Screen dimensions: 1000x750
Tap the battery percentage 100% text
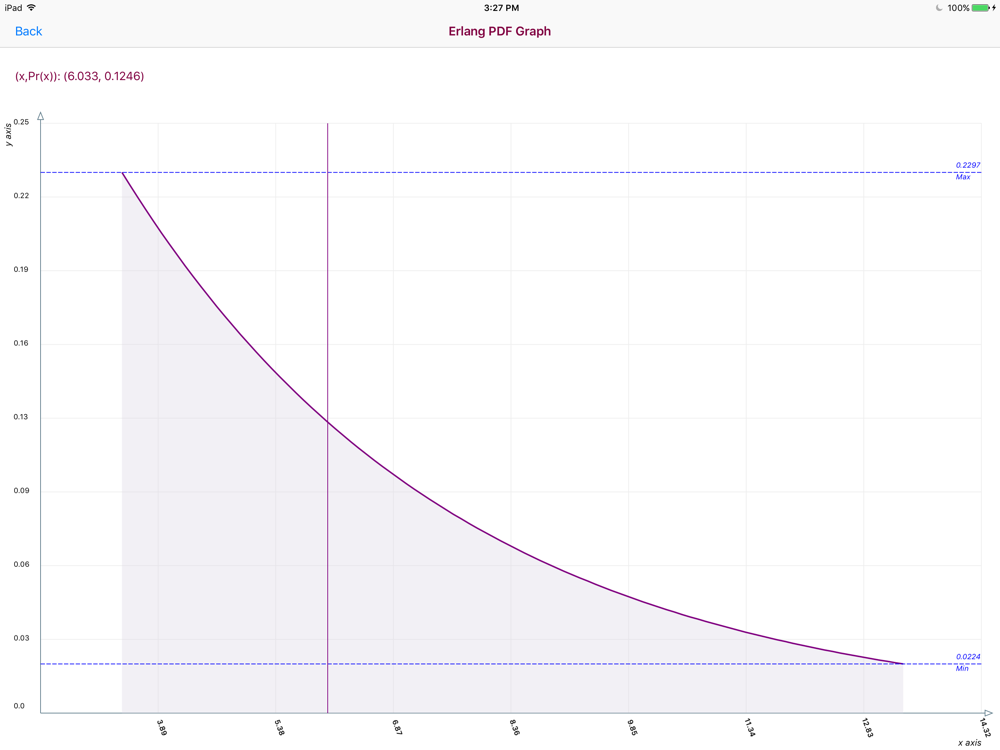click(x=959, y=8)
